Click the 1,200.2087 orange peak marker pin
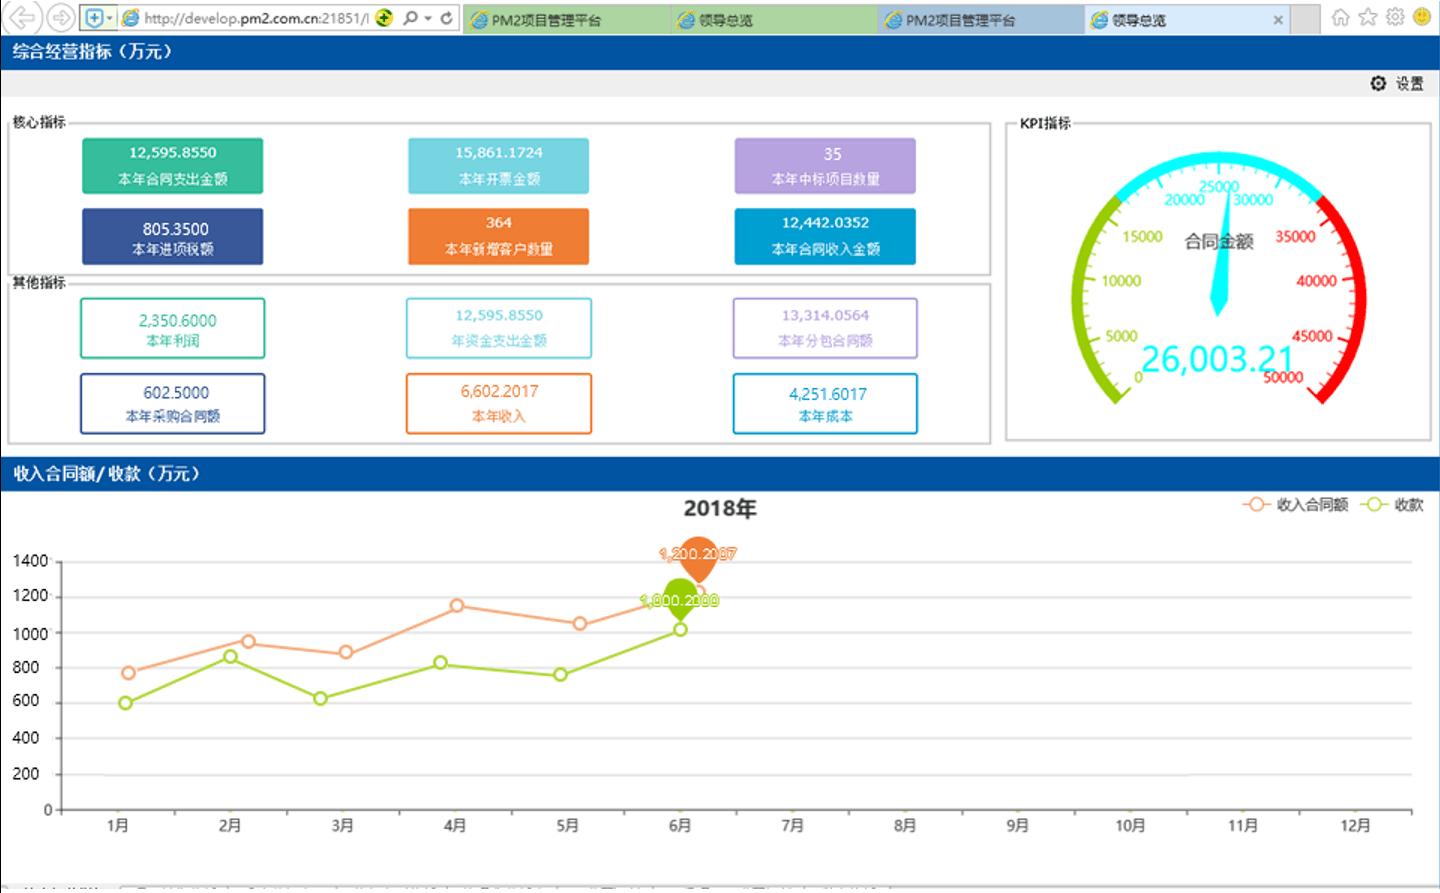This screenshot has height=893, width=1440. click(698, 557)
